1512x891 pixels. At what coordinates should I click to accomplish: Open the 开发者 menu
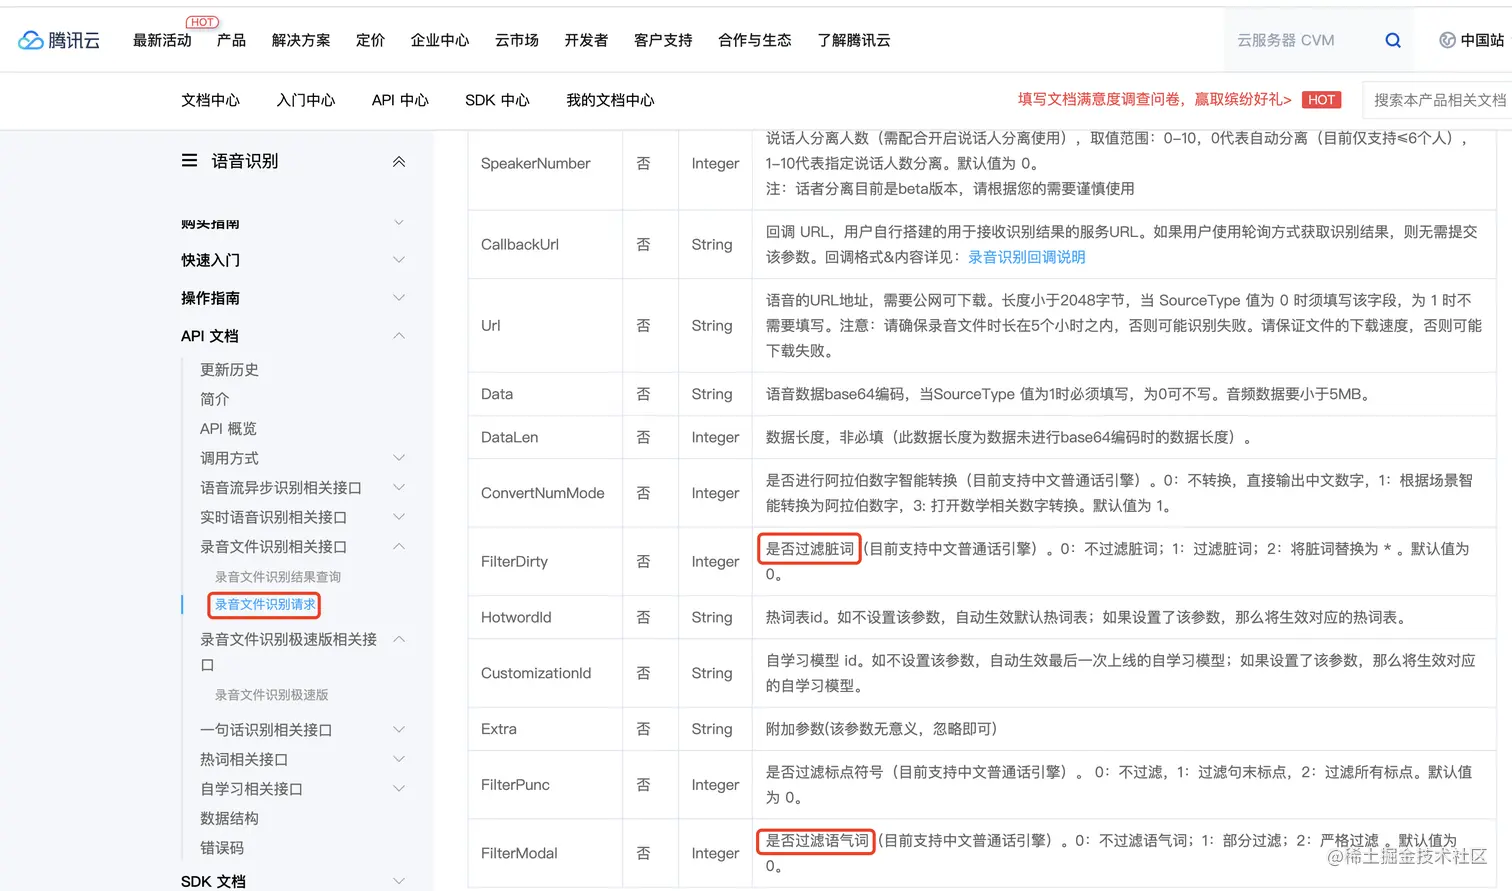tap(586, 40)
